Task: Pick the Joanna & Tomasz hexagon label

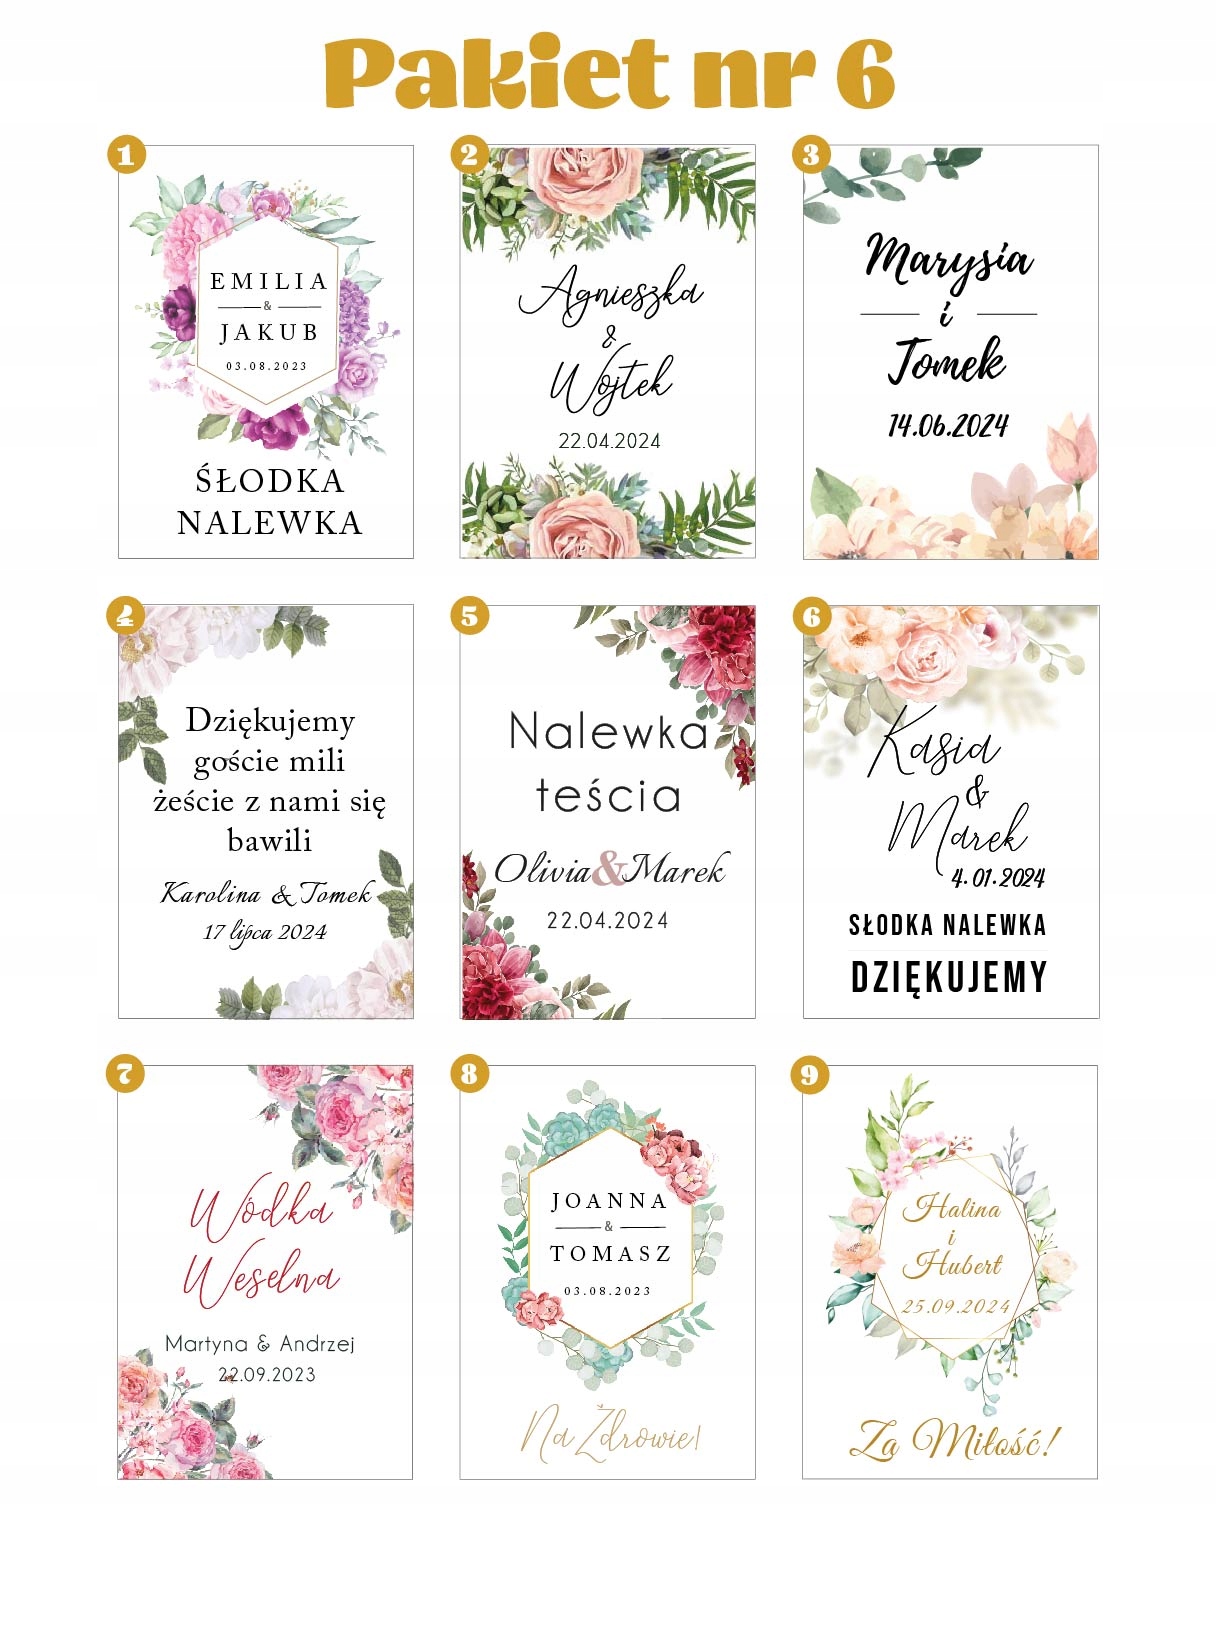Action: [608, 1272]
